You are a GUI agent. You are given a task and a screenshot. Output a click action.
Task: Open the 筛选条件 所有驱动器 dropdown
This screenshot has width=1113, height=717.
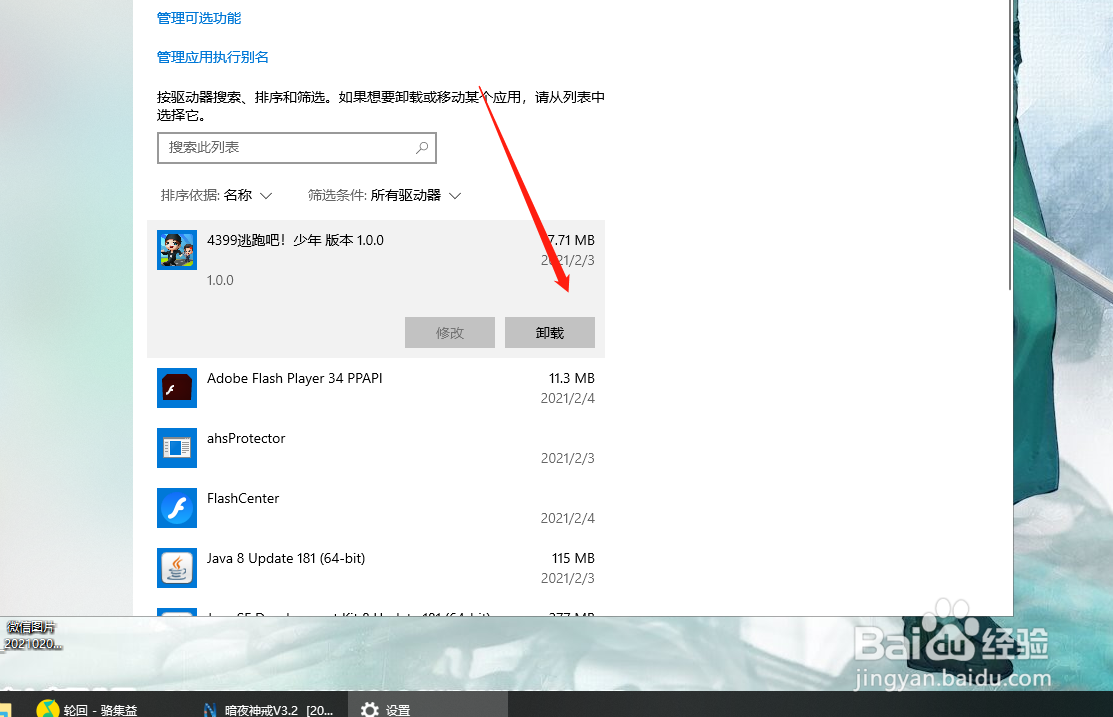tap(384, 195)
